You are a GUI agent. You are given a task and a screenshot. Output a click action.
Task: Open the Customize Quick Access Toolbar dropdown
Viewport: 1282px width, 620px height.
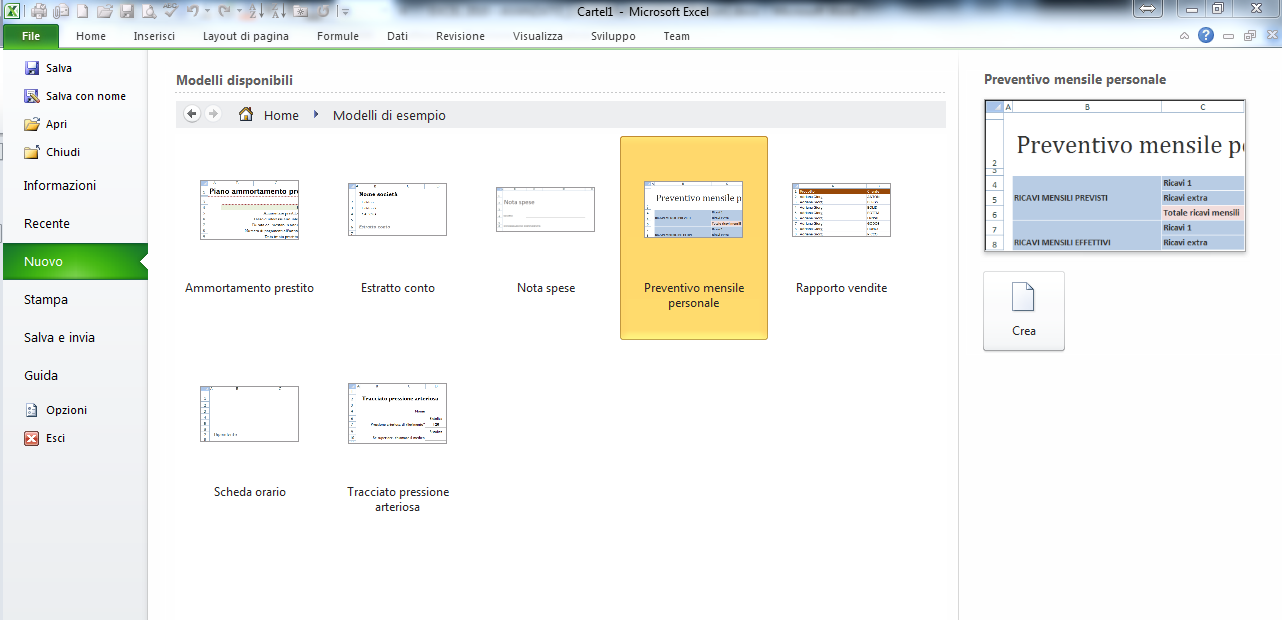point(345,12)
